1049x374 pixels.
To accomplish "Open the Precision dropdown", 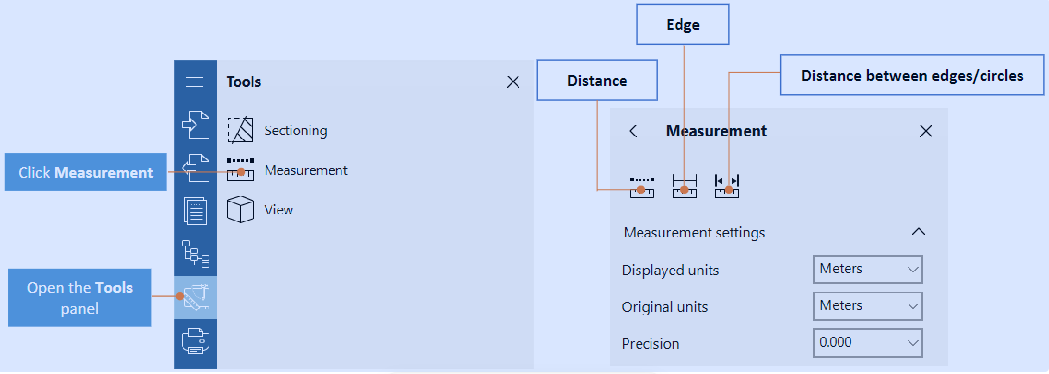I will tap(868, 343).
